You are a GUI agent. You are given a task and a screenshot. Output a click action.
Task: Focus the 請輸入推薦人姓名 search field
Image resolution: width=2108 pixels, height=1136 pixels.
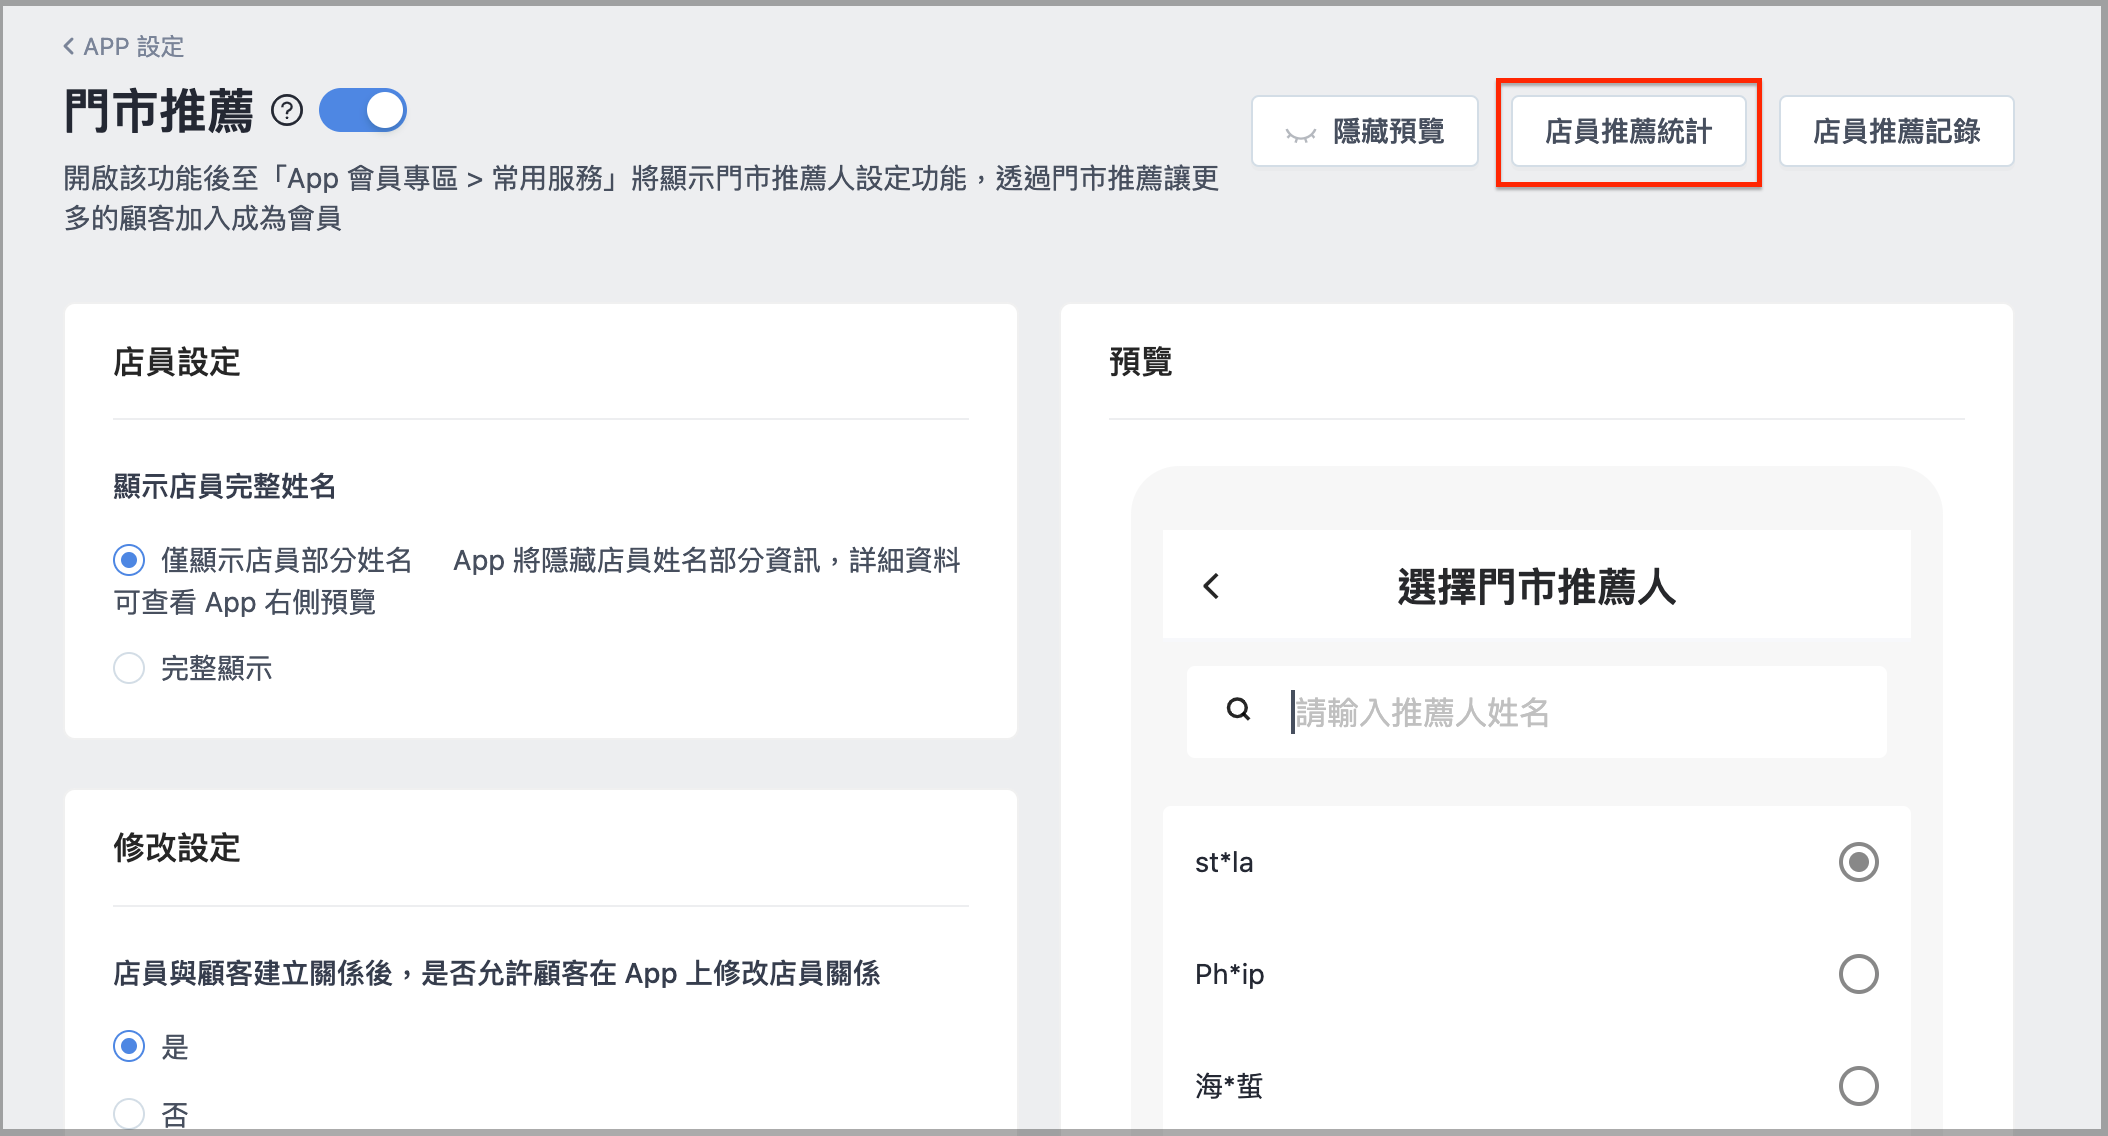point(1537,712)
